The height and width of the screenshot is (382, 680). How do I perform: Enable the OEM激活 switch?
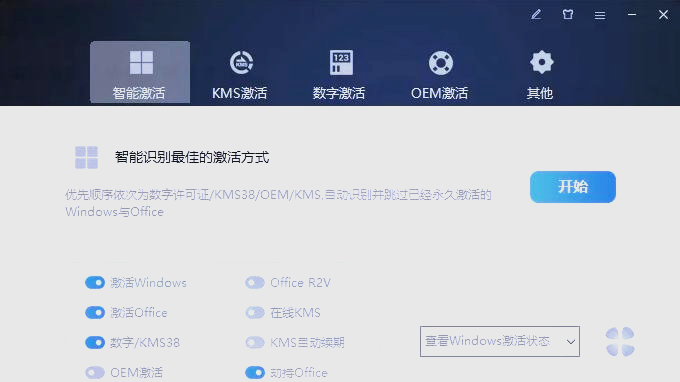pyautogui.click(x=95, y=372)
